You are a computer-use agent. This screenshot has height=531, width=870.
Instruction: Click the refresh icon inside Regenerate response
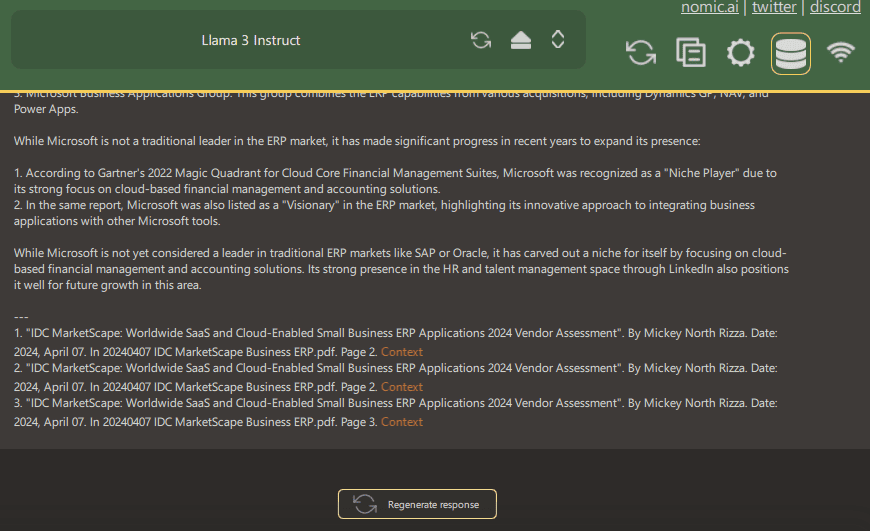pyautogui.click(x=365, y=504)
